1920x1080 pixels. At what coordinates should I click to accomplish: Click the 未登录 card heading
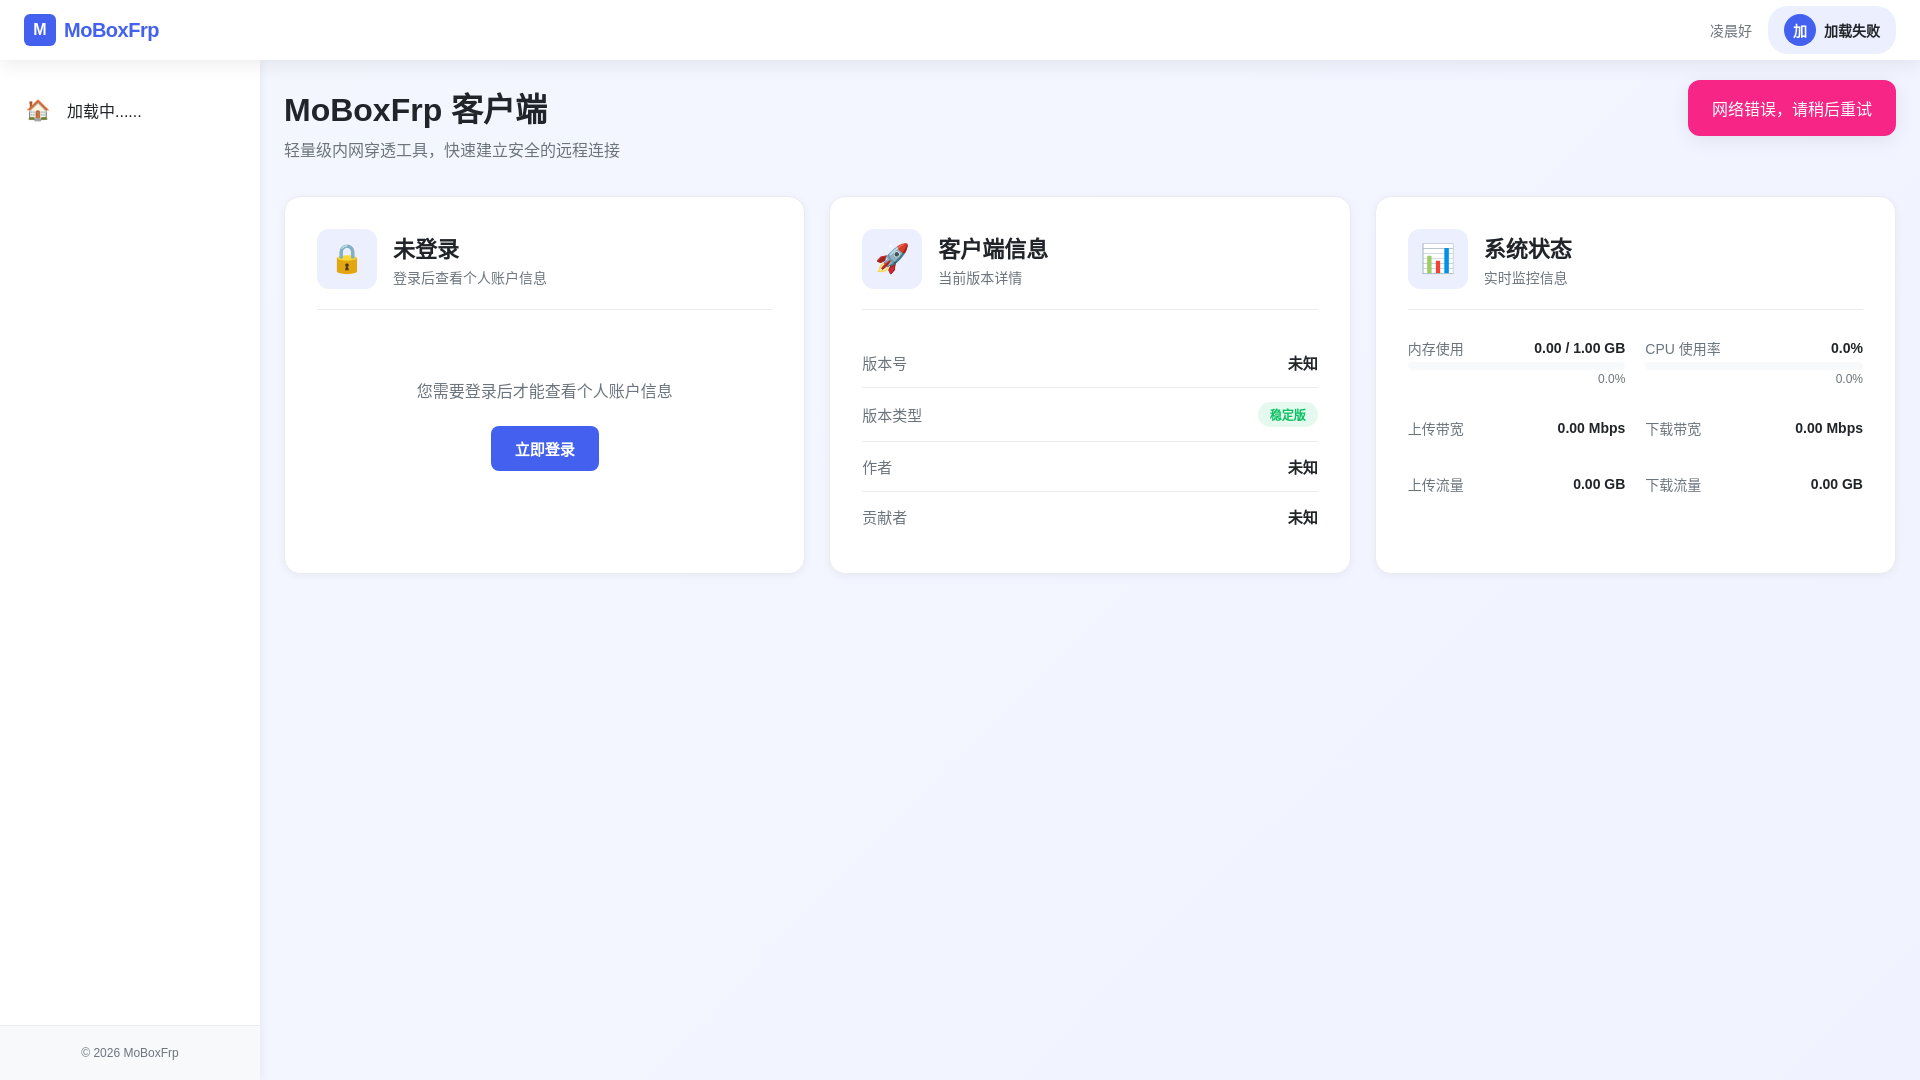(426, 249)
